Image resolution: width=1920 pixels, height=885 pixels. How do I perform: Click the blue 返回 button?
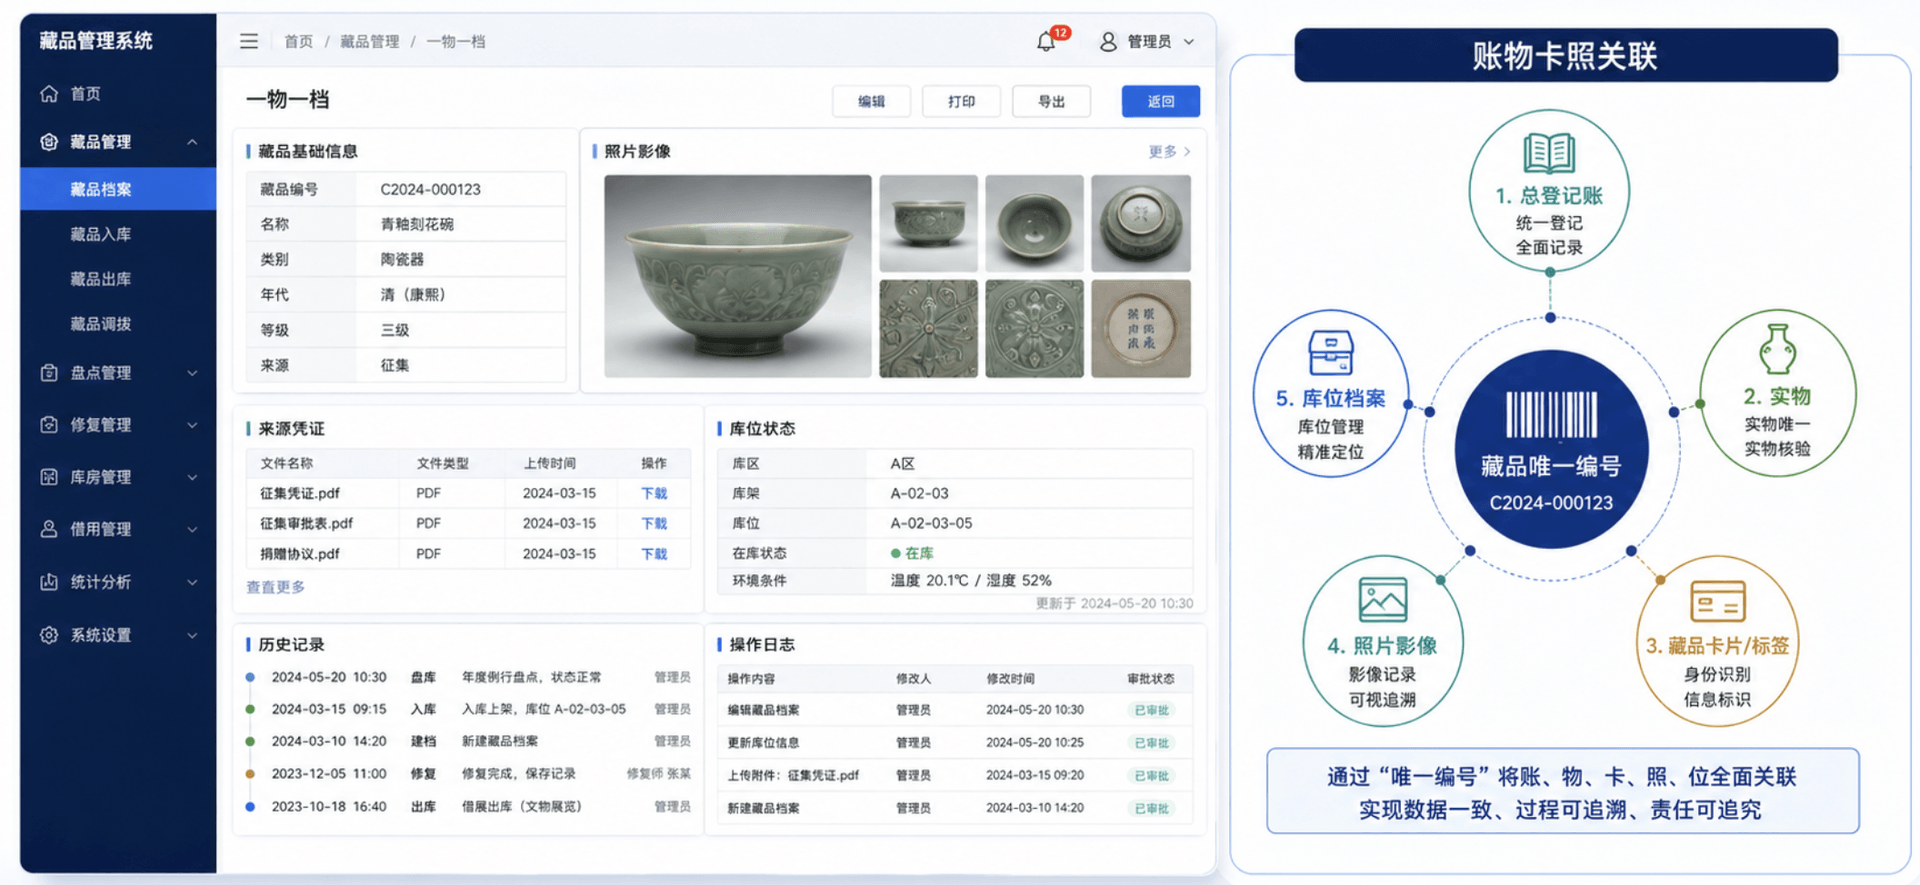tap(1160, 101)
